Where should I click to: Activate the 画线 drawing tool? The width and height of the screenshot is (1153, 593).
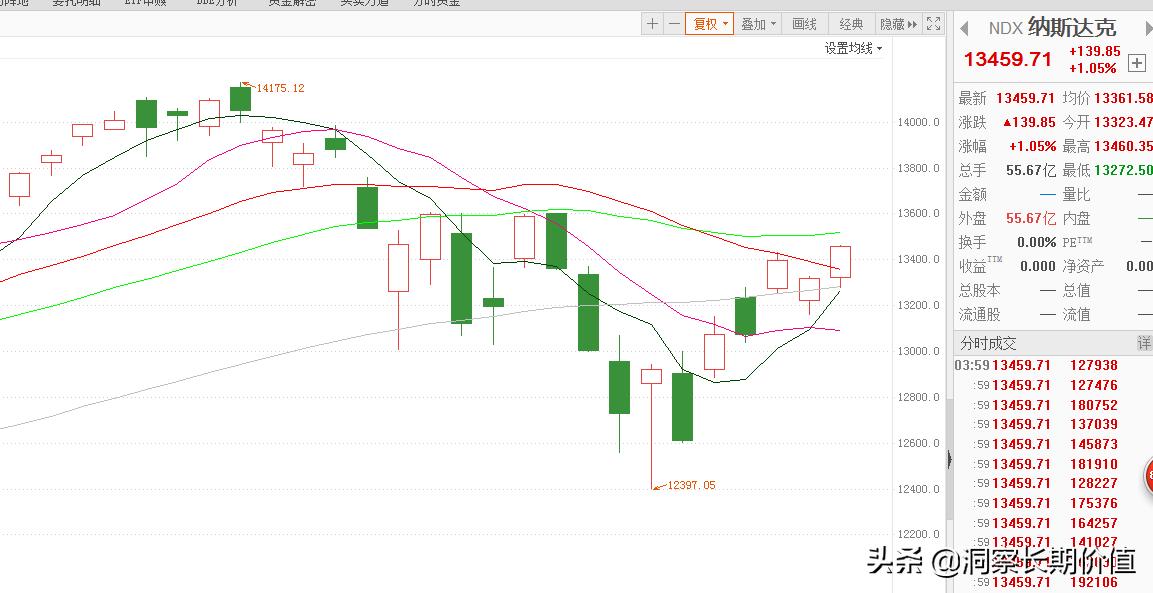tap(804, 24)
